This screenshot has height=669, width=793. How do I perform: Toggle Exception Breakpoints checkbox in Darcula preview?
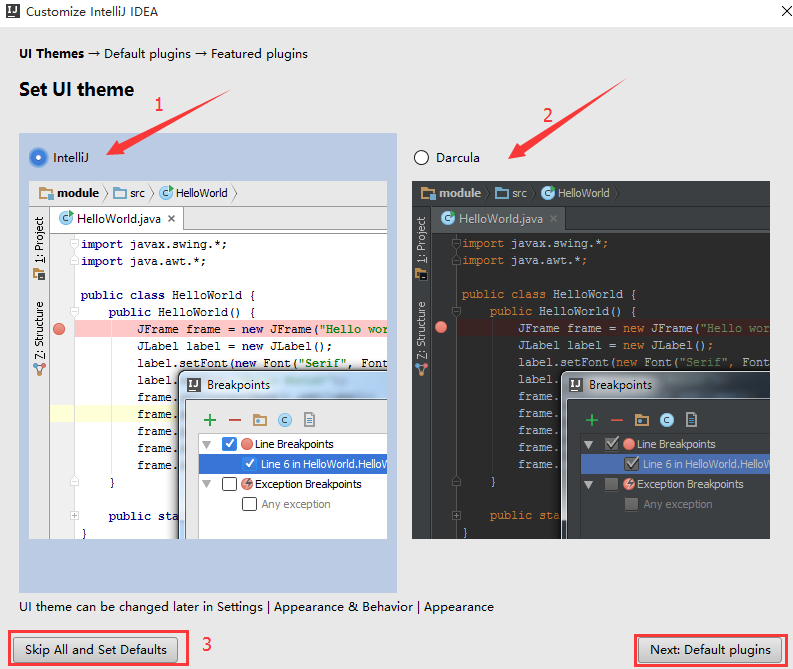click(x=611, y=484)
